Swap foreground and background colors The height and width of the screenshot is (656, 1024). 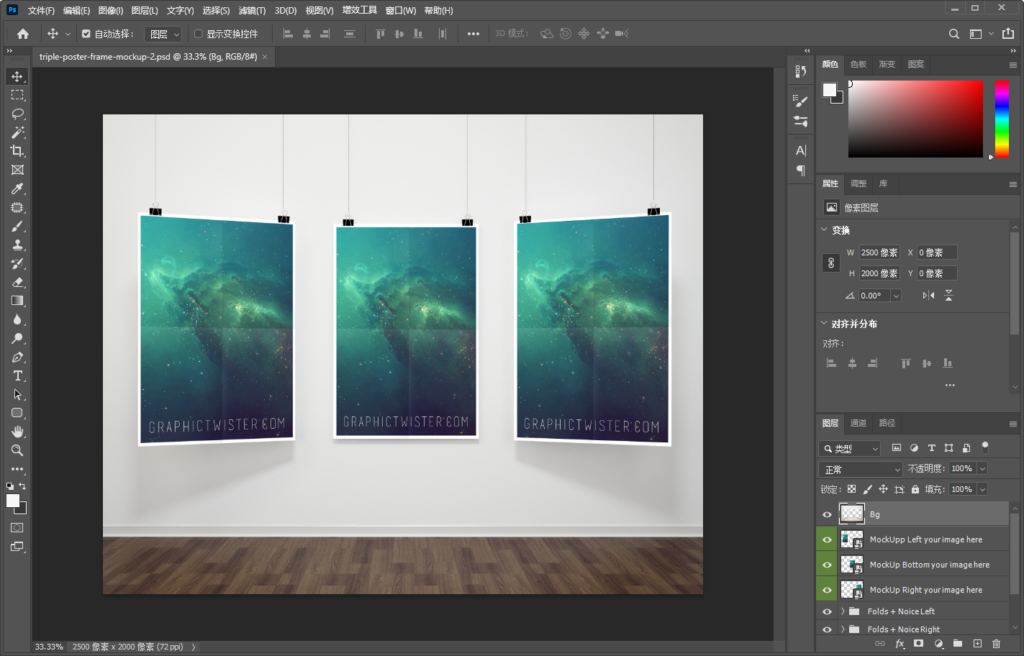tap(22, 486)
